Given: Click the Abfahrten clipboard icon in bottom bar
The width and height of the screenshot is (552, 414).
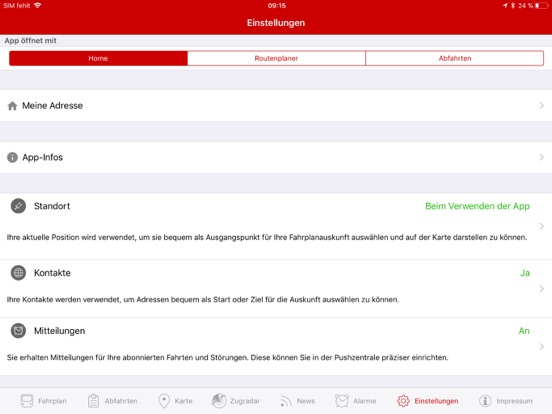Looking at the screenshot, I should [x=94, y=401].
